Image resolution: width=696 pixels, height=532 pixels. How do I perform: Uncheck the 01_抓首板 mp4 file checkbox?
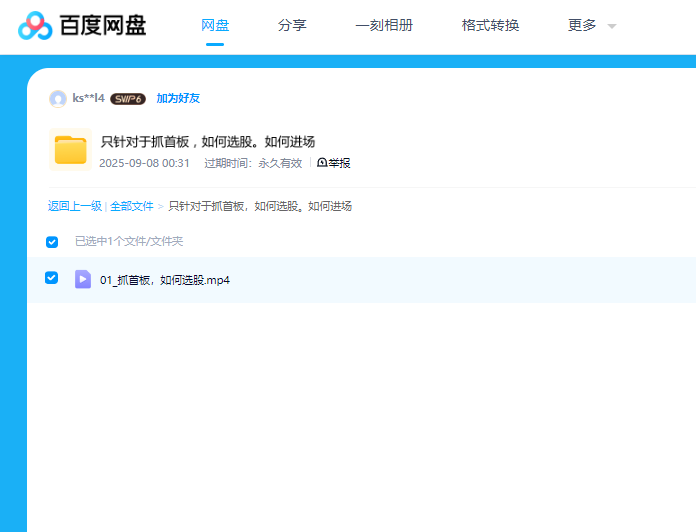coord(52,278)
